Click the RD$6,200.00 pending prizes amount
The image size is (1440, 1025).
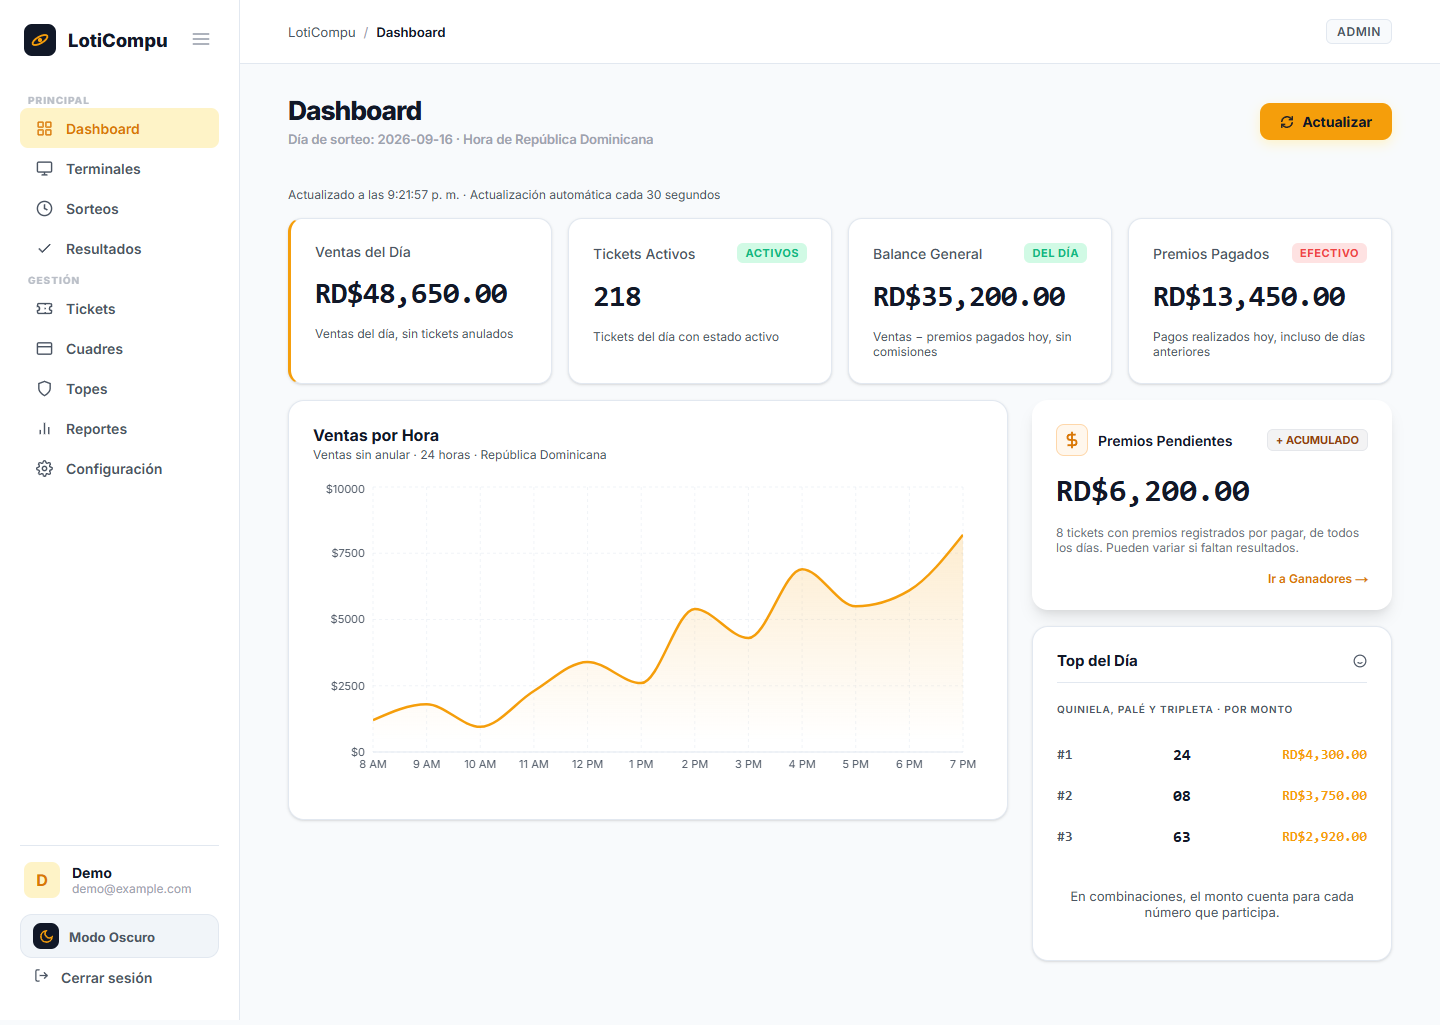[1153, 491]
